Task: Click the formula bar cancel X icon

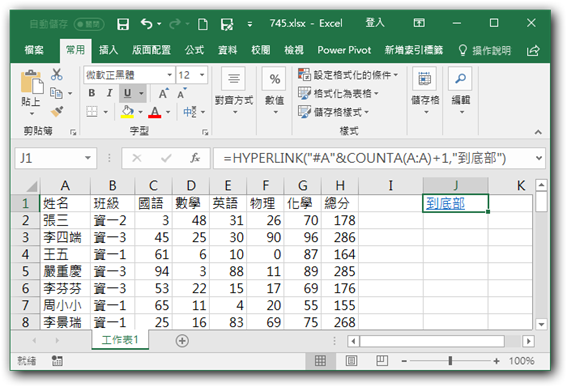Action: point(137,158)
